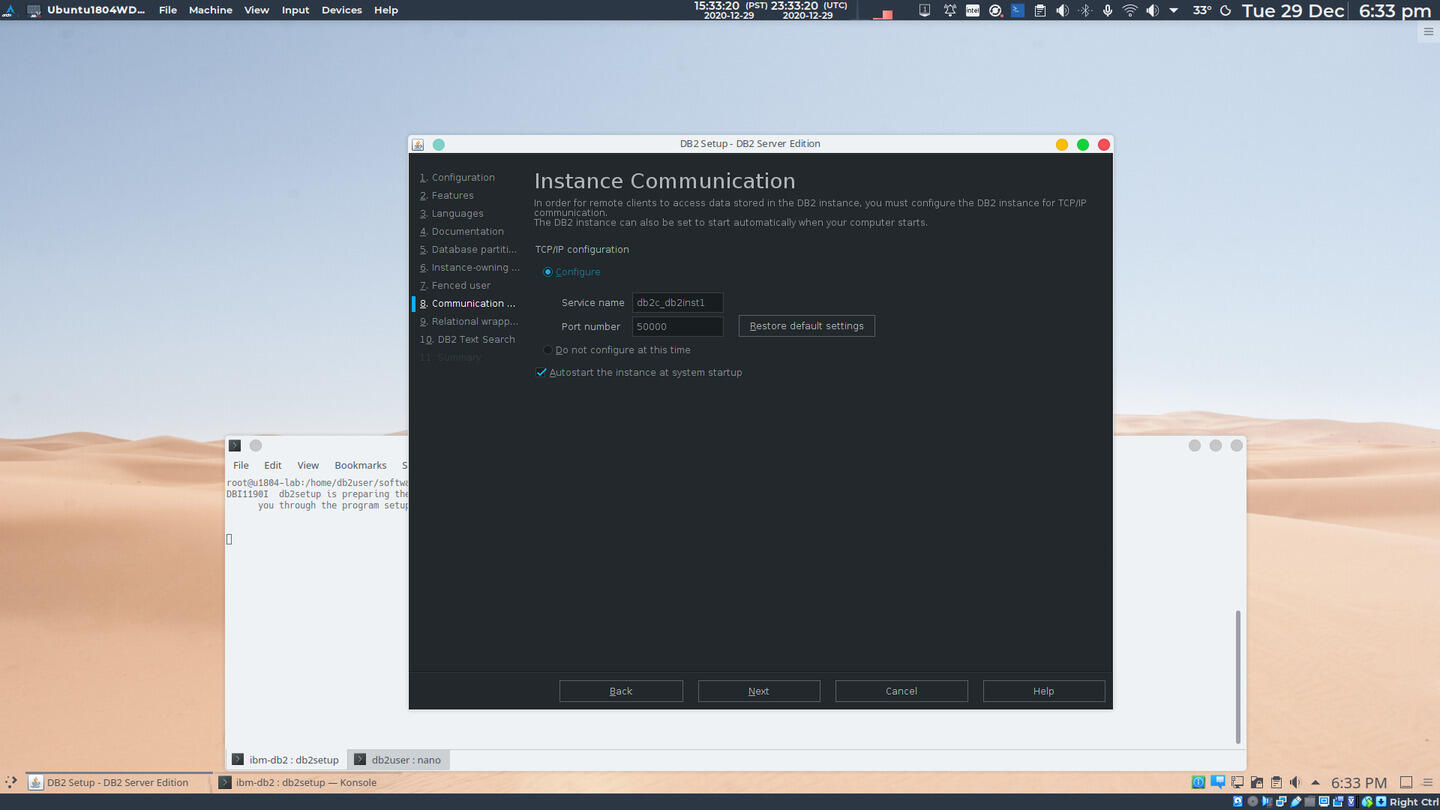The height and width of the screenshot is (810, 1440).
Task: Go to step 6 Instance-owning
Action: pos(469,267)
